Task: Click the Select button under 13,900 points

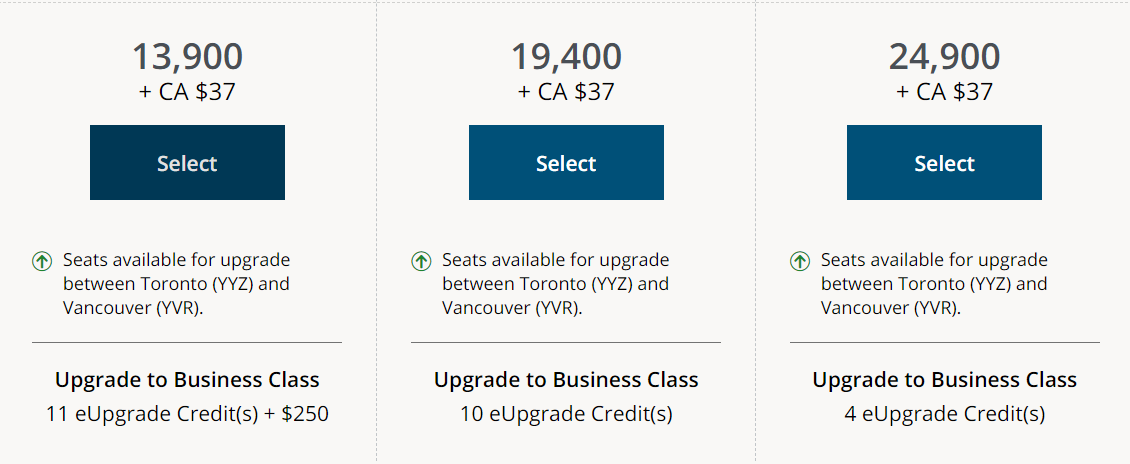Action: click(187, 163)
